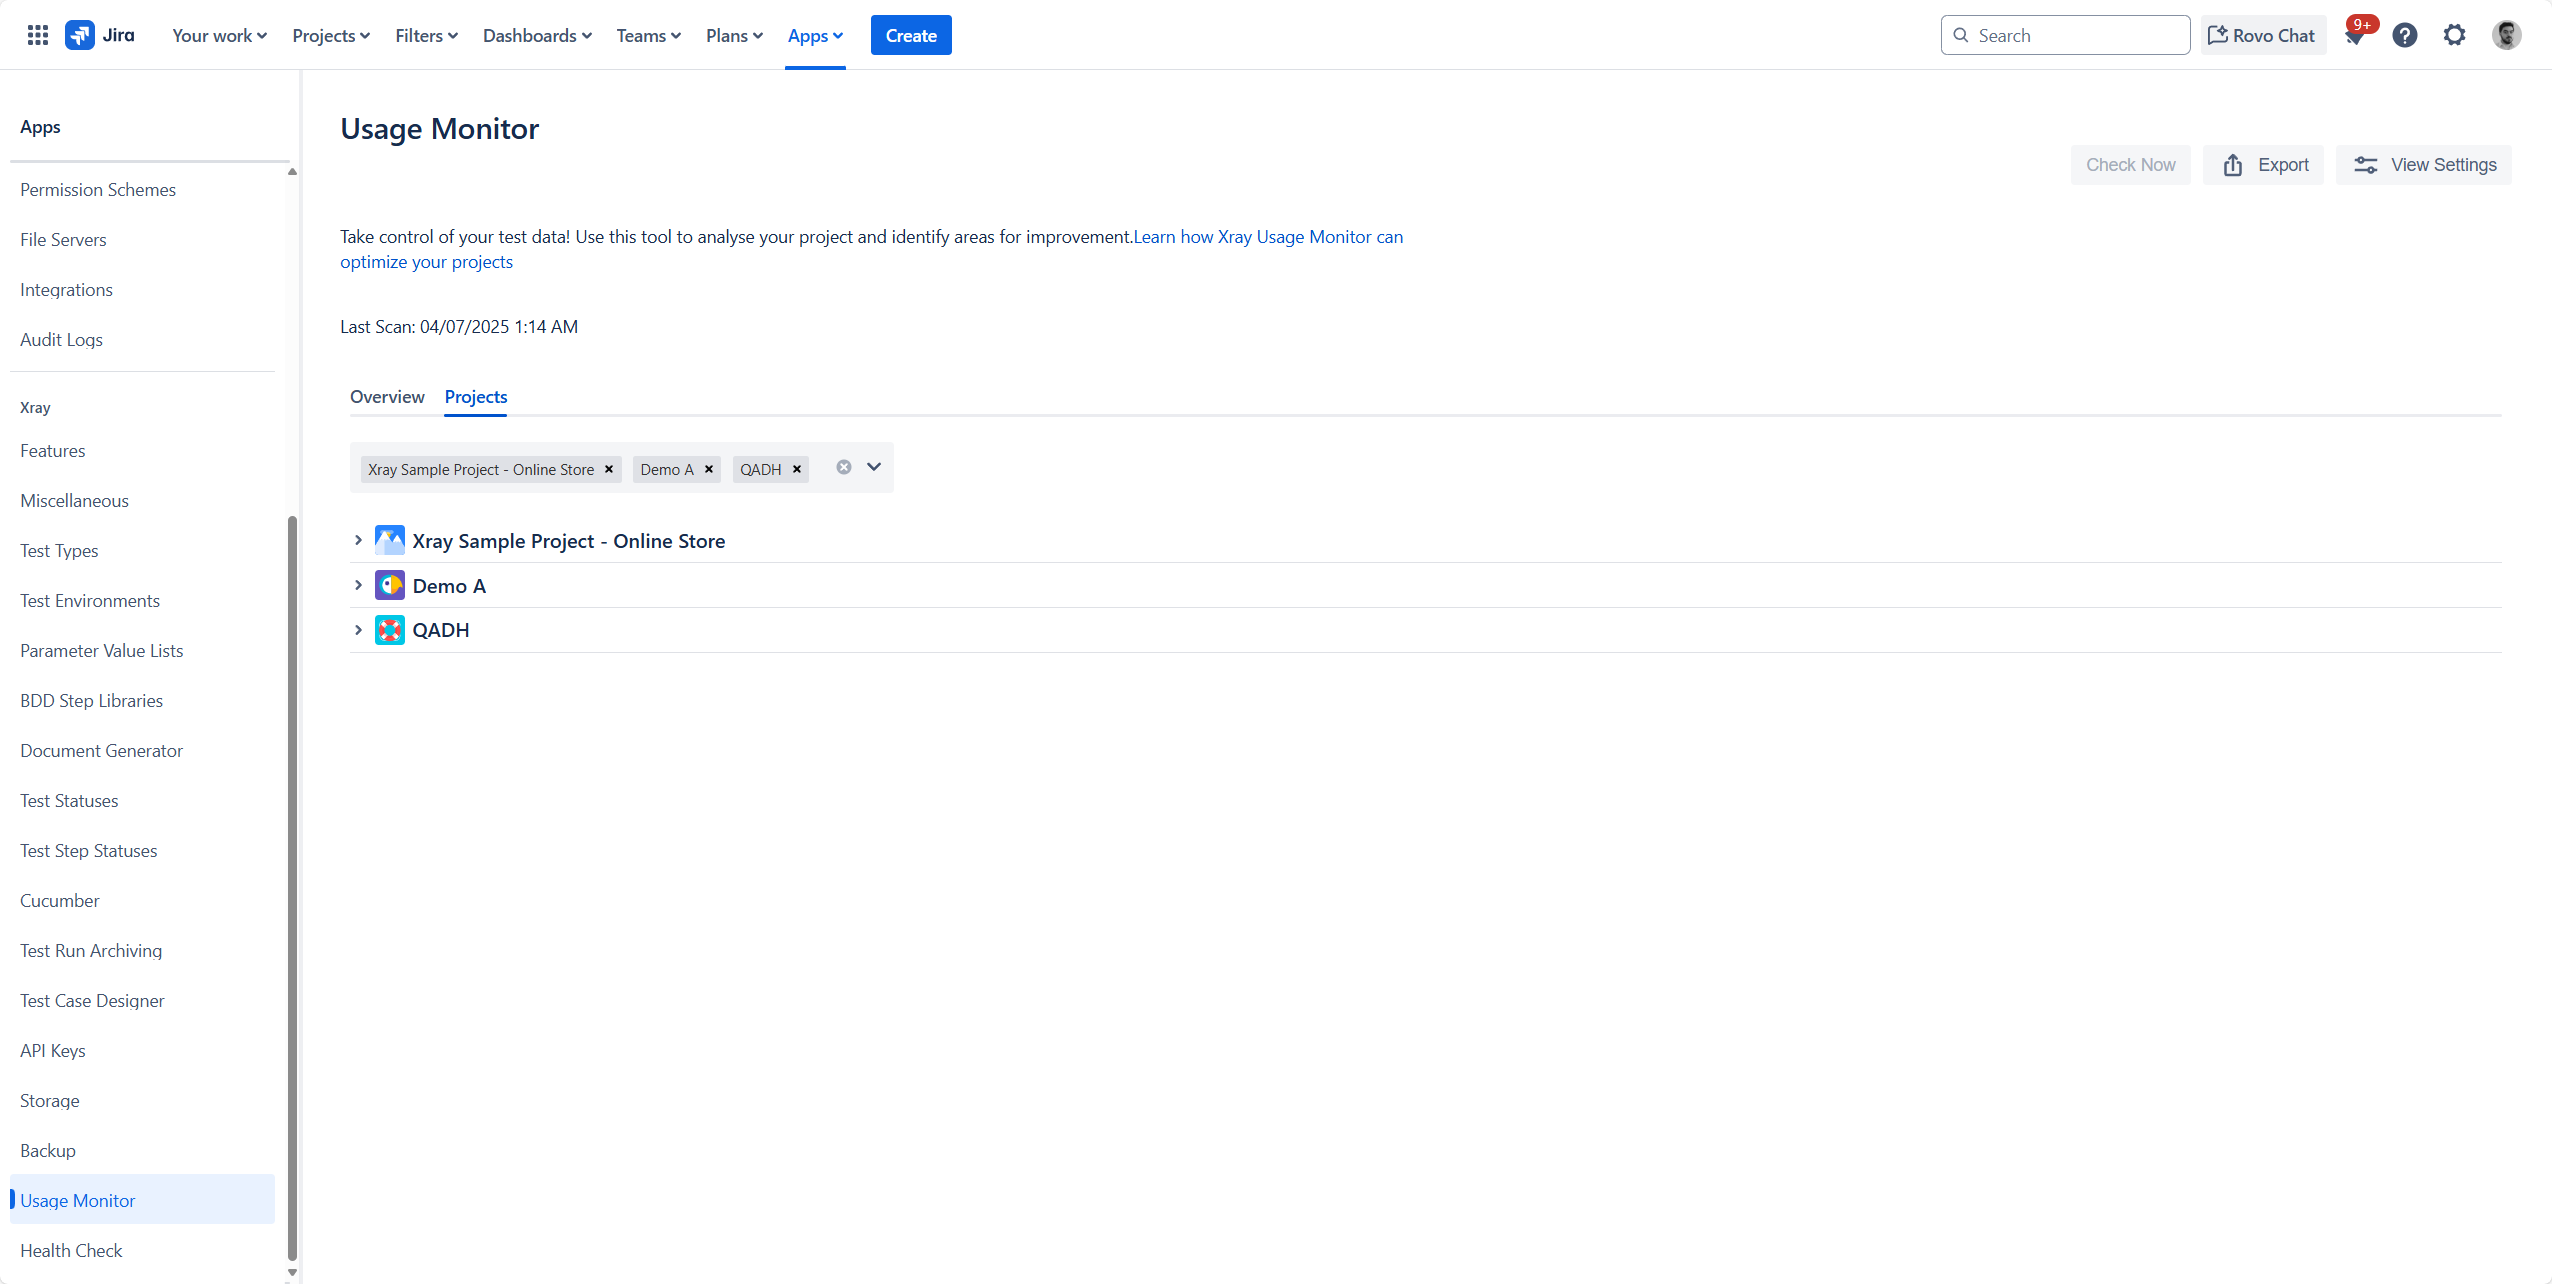The height and width of the screenshot is (1284, 2552).
Task: Open Miscellaneous in sidebar
Action: pos(74,501)
